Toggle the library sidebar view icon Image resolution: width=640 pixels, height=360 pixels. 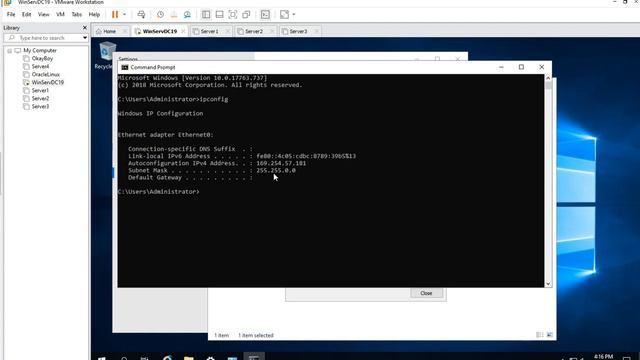click(206, 15)
